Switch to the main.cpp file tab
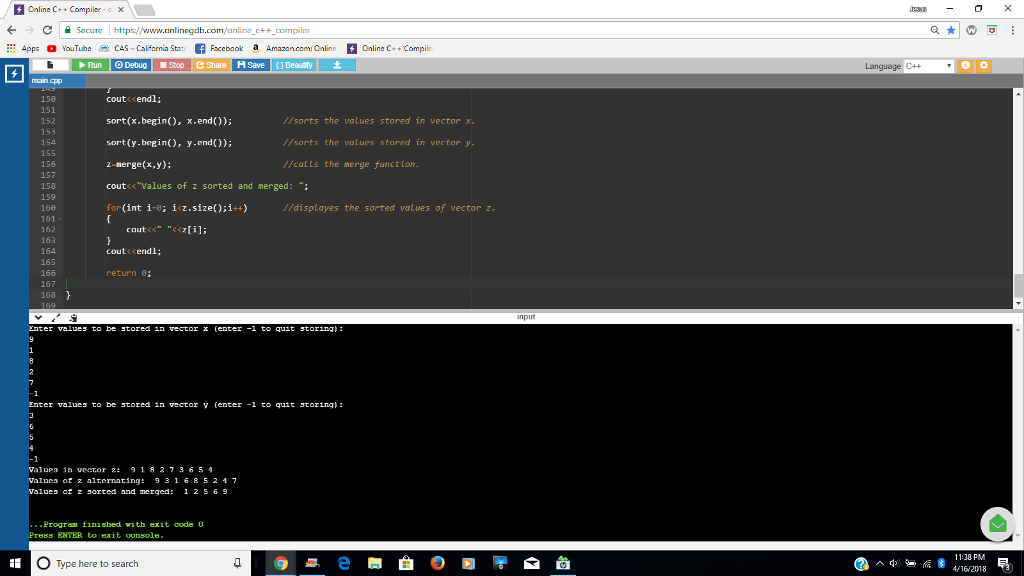The height and width of the screenshot is (576, 1024). coord(57,80)
